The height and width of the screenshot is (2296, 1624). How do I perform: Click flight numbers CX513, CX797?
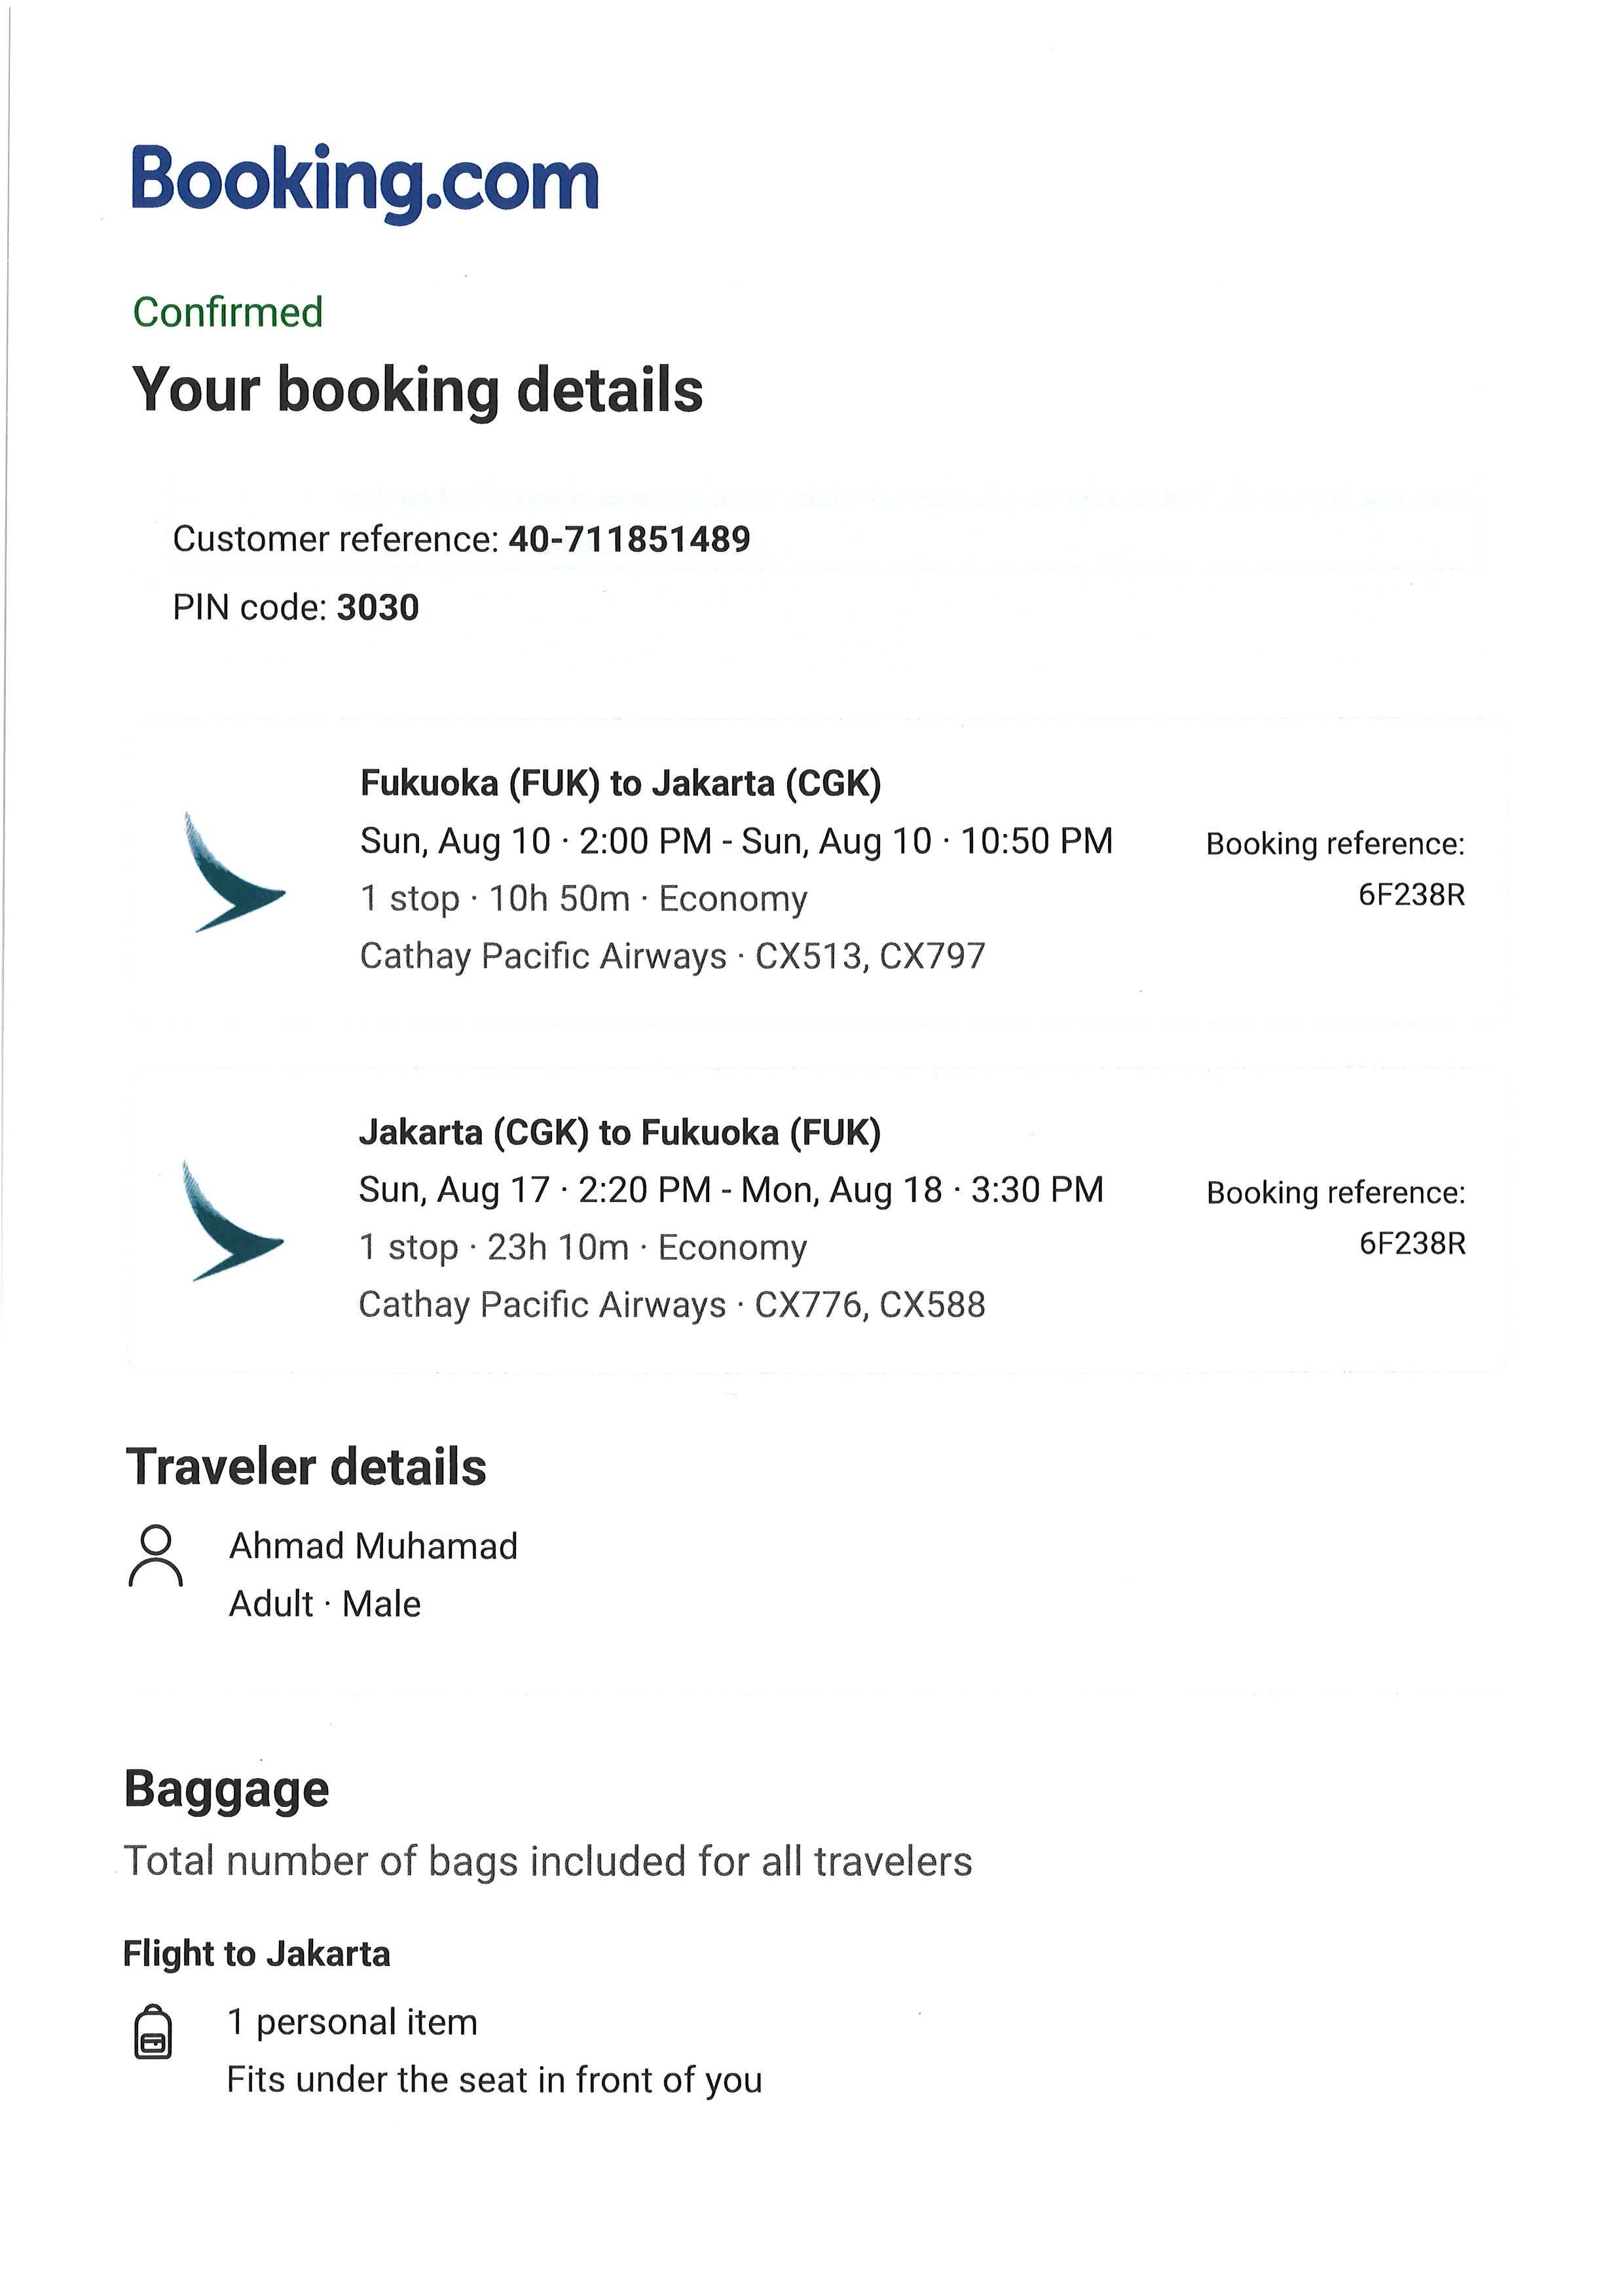pyautogui.click(x=870, y=957)
